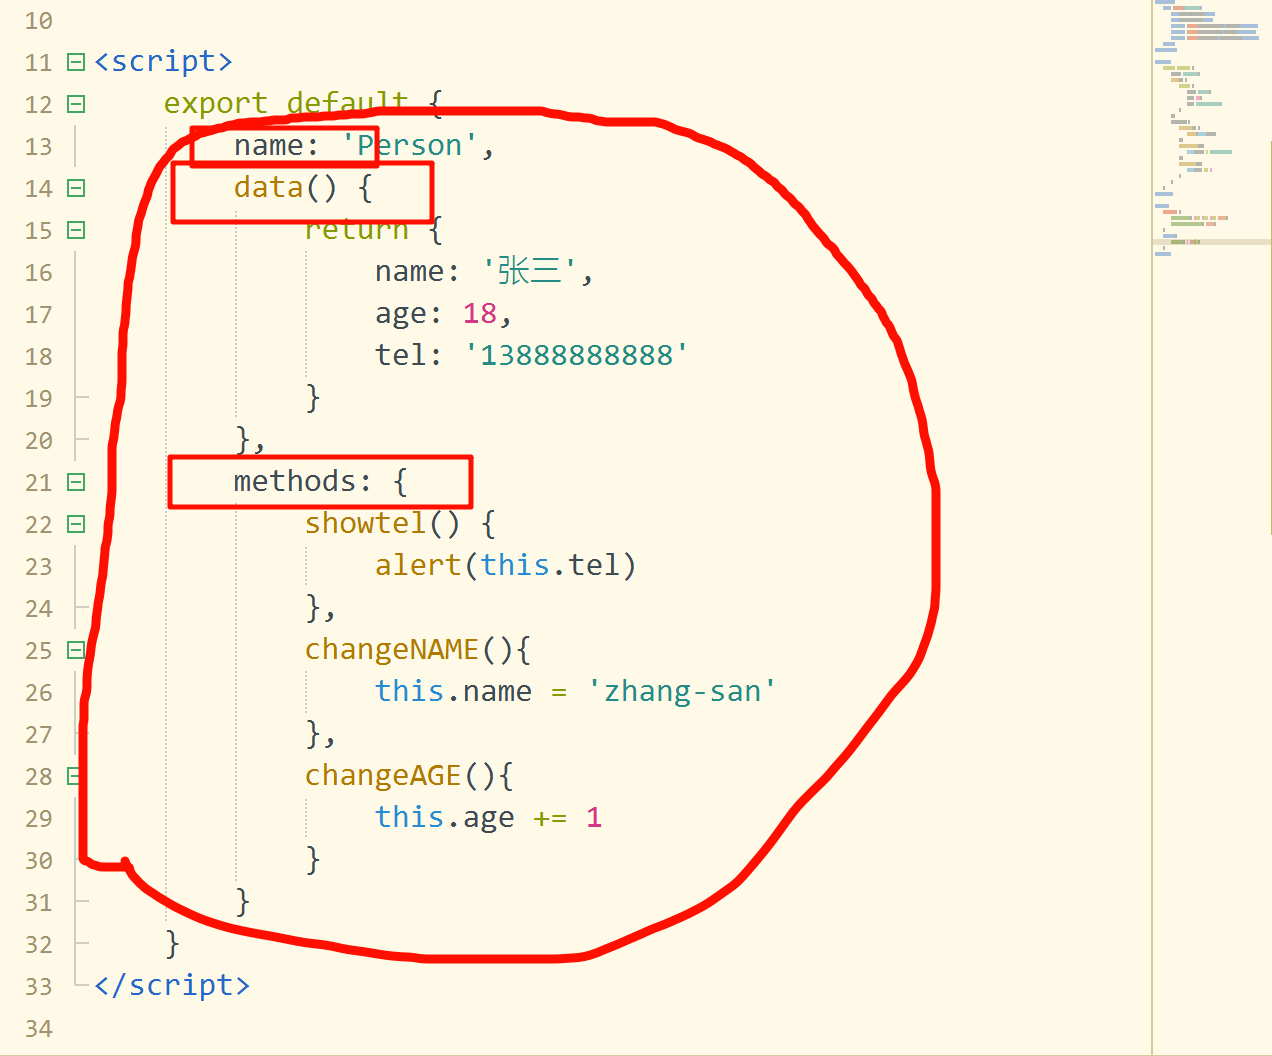Click the 'zhang-san' string value
1272x1056 pixels.
(682, 692)
